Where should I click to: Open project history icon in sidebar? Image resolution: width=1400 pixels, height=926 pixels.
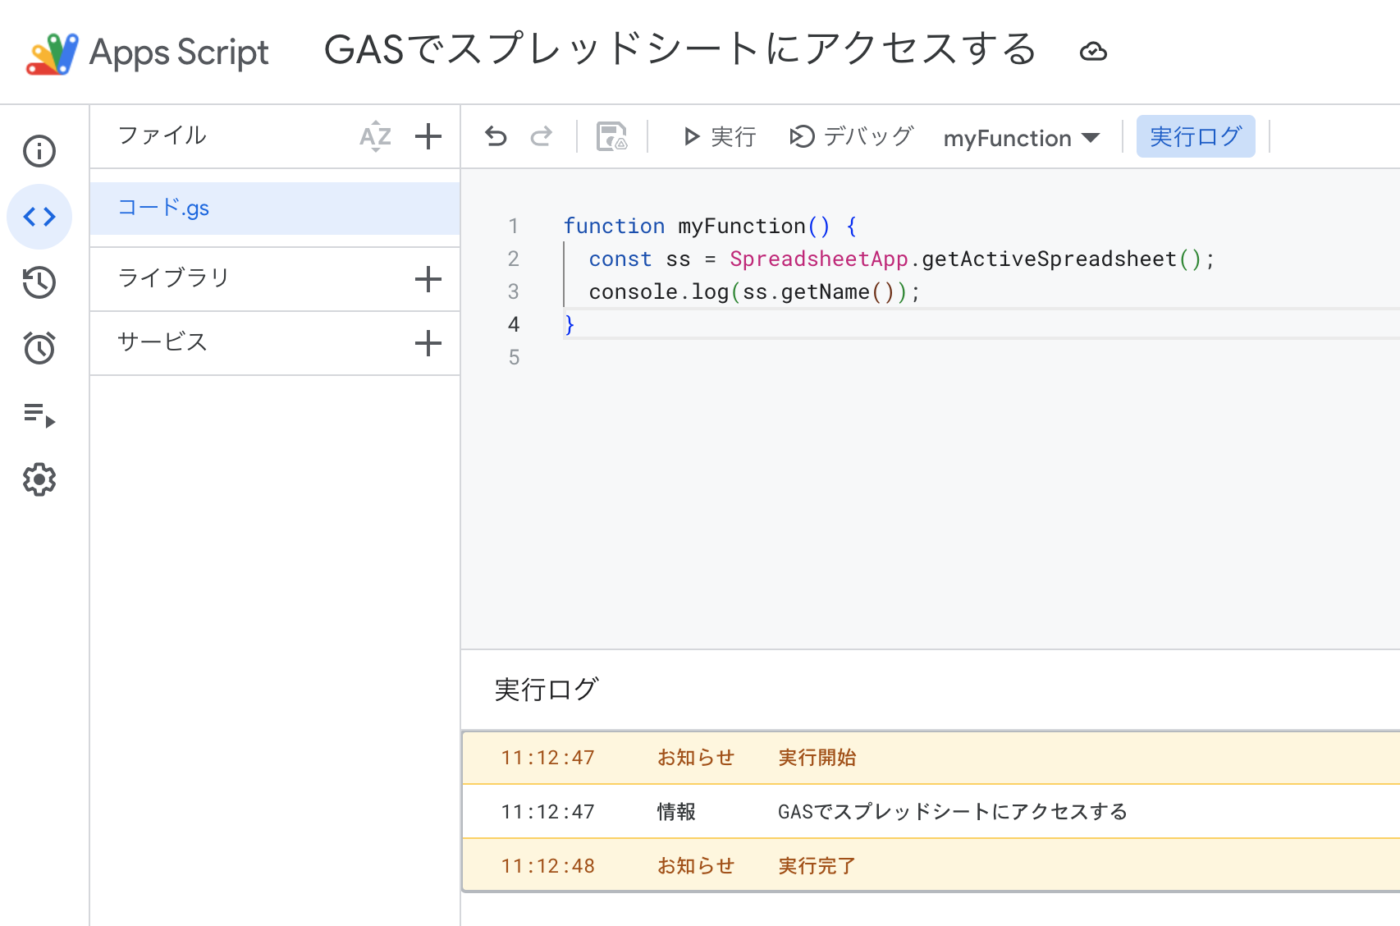(x=39, y=282)
